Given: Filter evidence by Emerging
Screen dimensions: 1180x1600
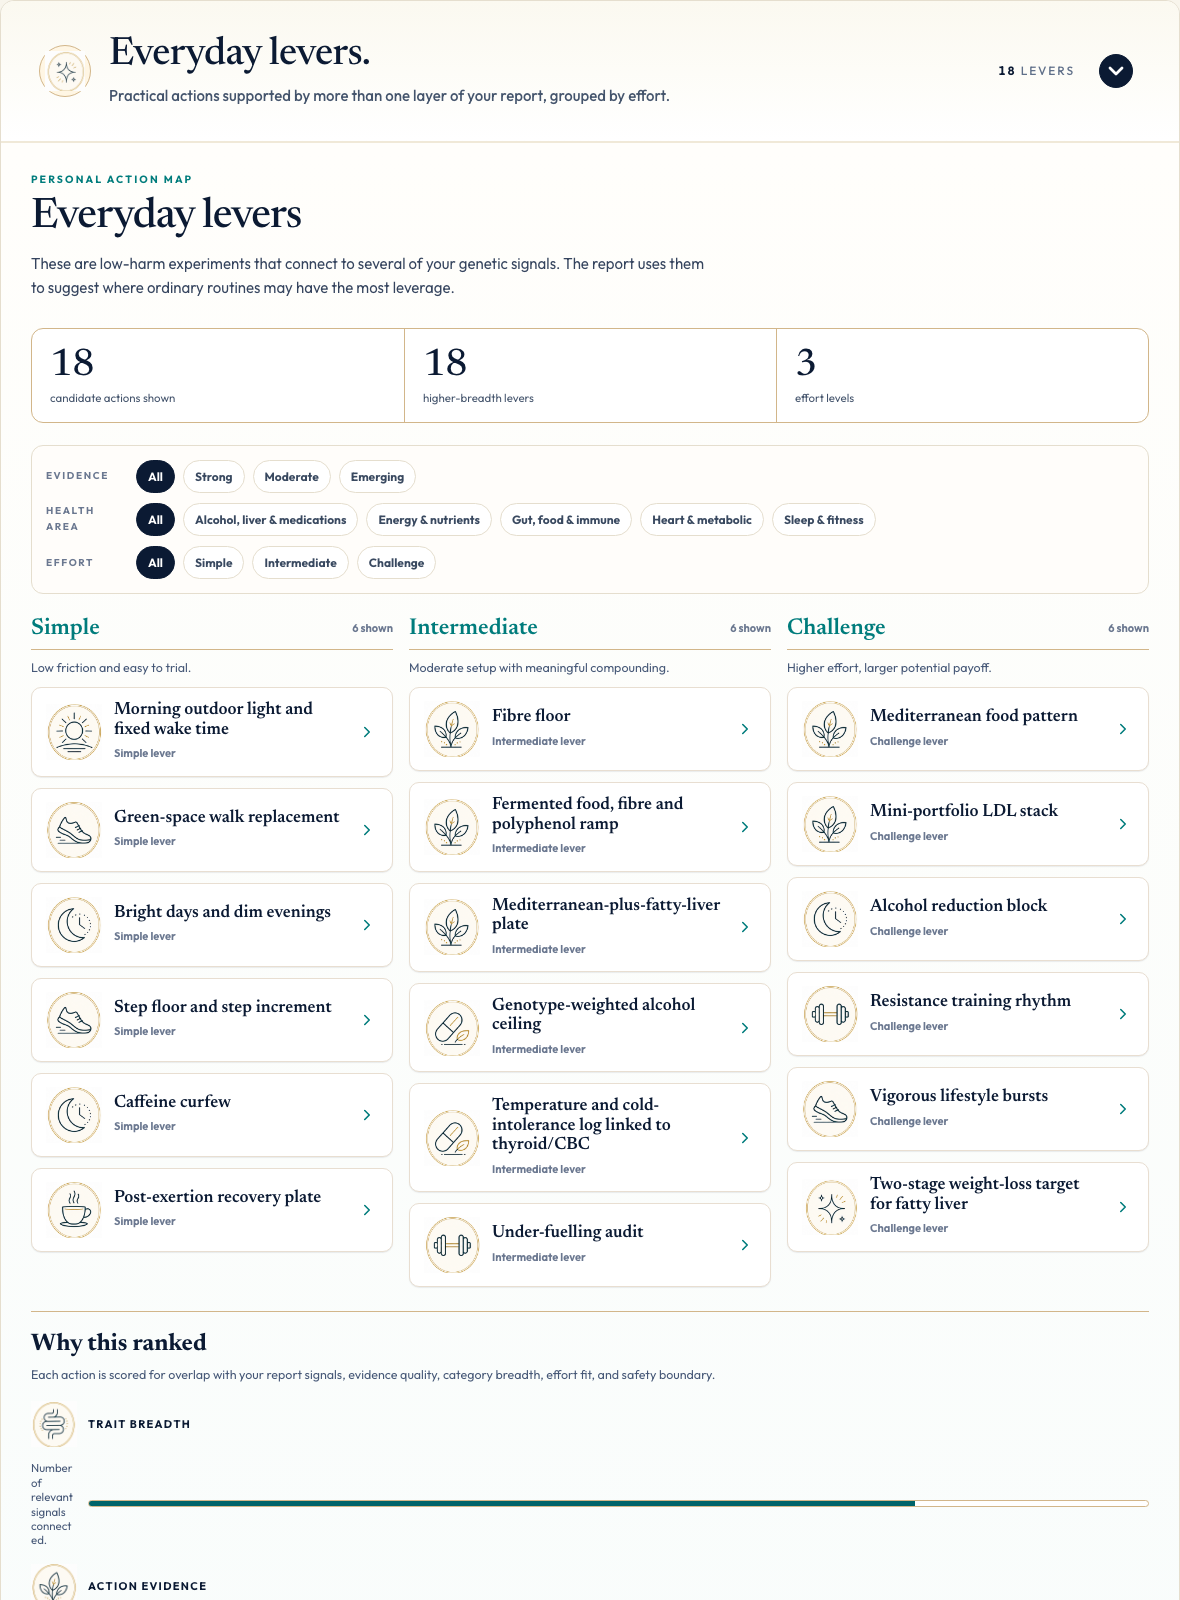Looking at the screenshot, I should (377, 477).
